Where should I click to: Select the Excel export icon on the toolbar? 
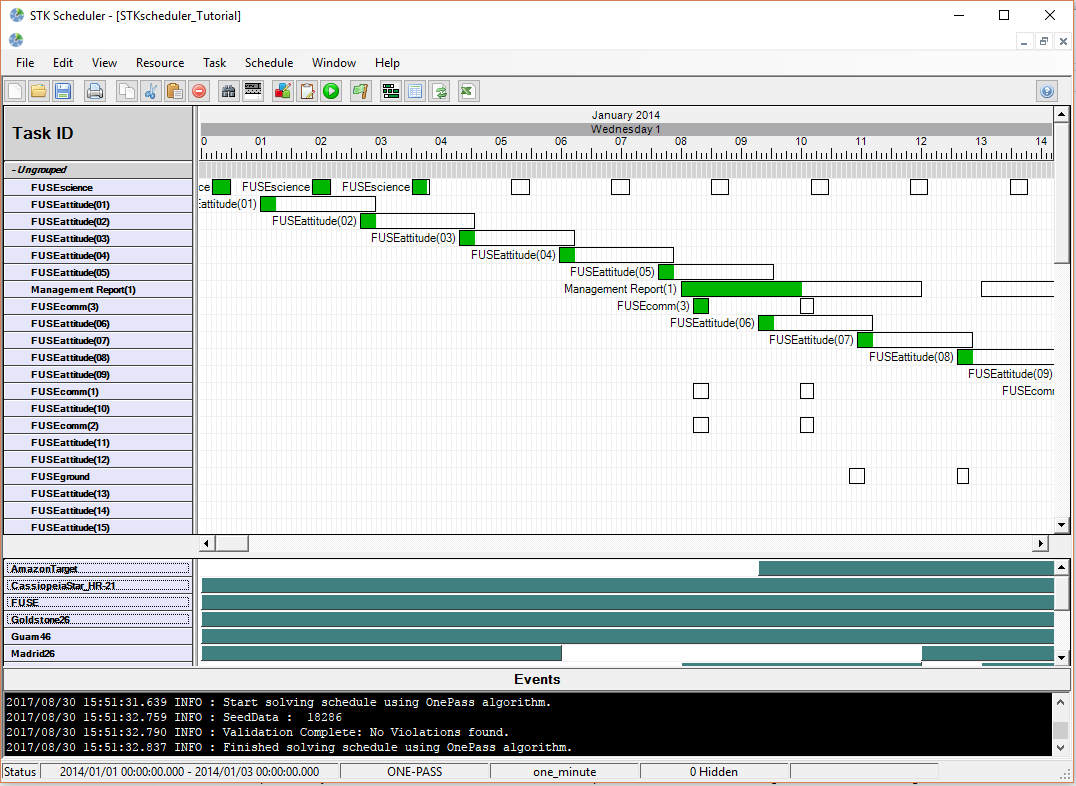tap(467, 91)
